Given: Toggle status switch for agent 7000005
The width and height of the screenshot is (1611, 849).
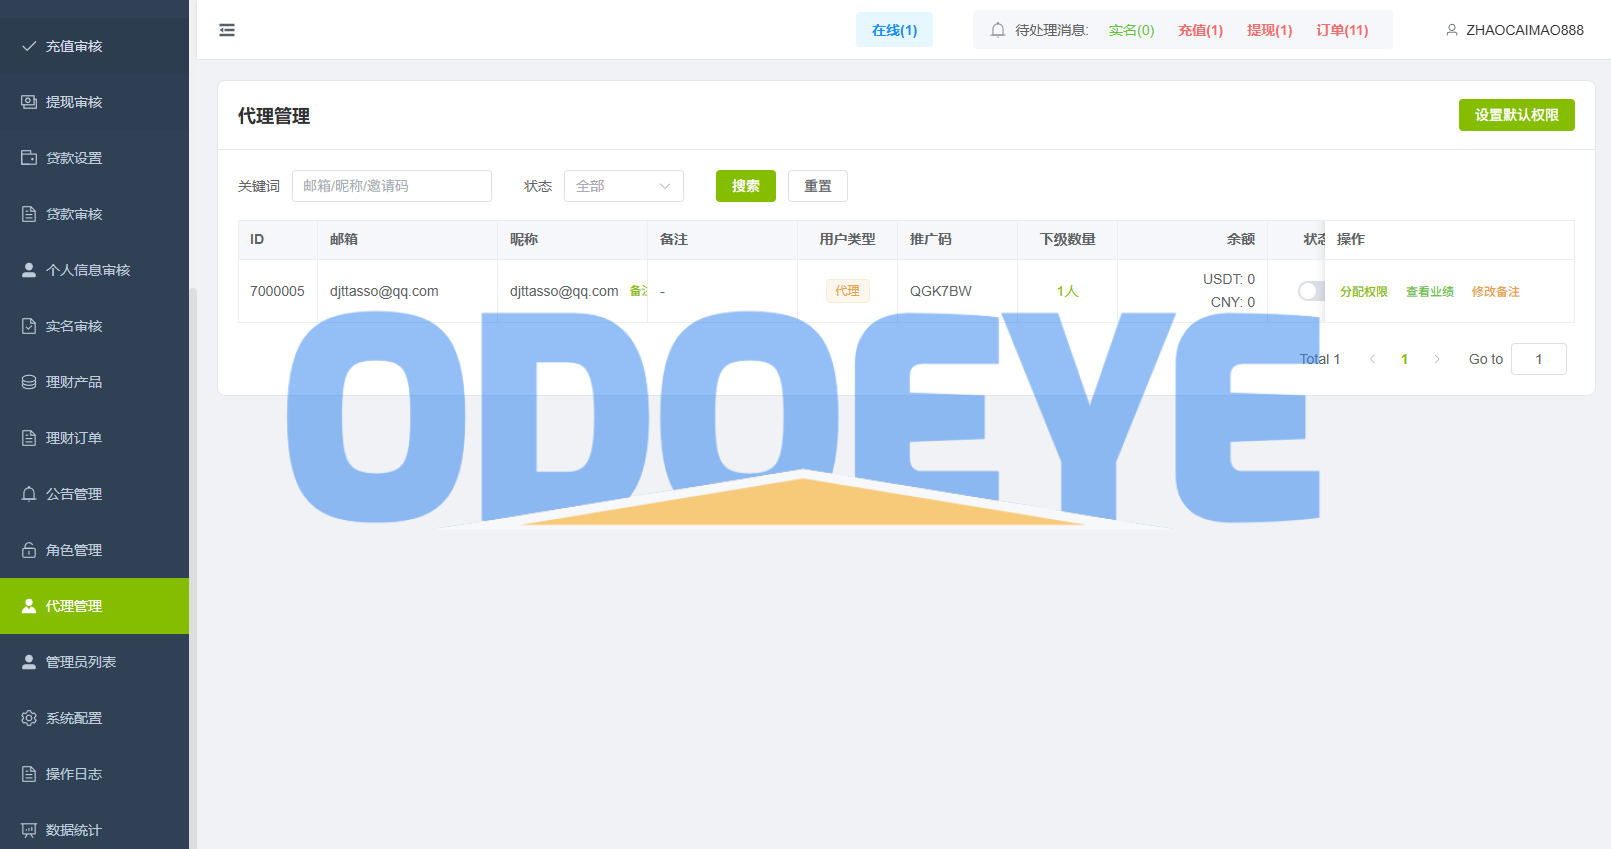Looking at the screenshot, I should [x=1311, y=291].
